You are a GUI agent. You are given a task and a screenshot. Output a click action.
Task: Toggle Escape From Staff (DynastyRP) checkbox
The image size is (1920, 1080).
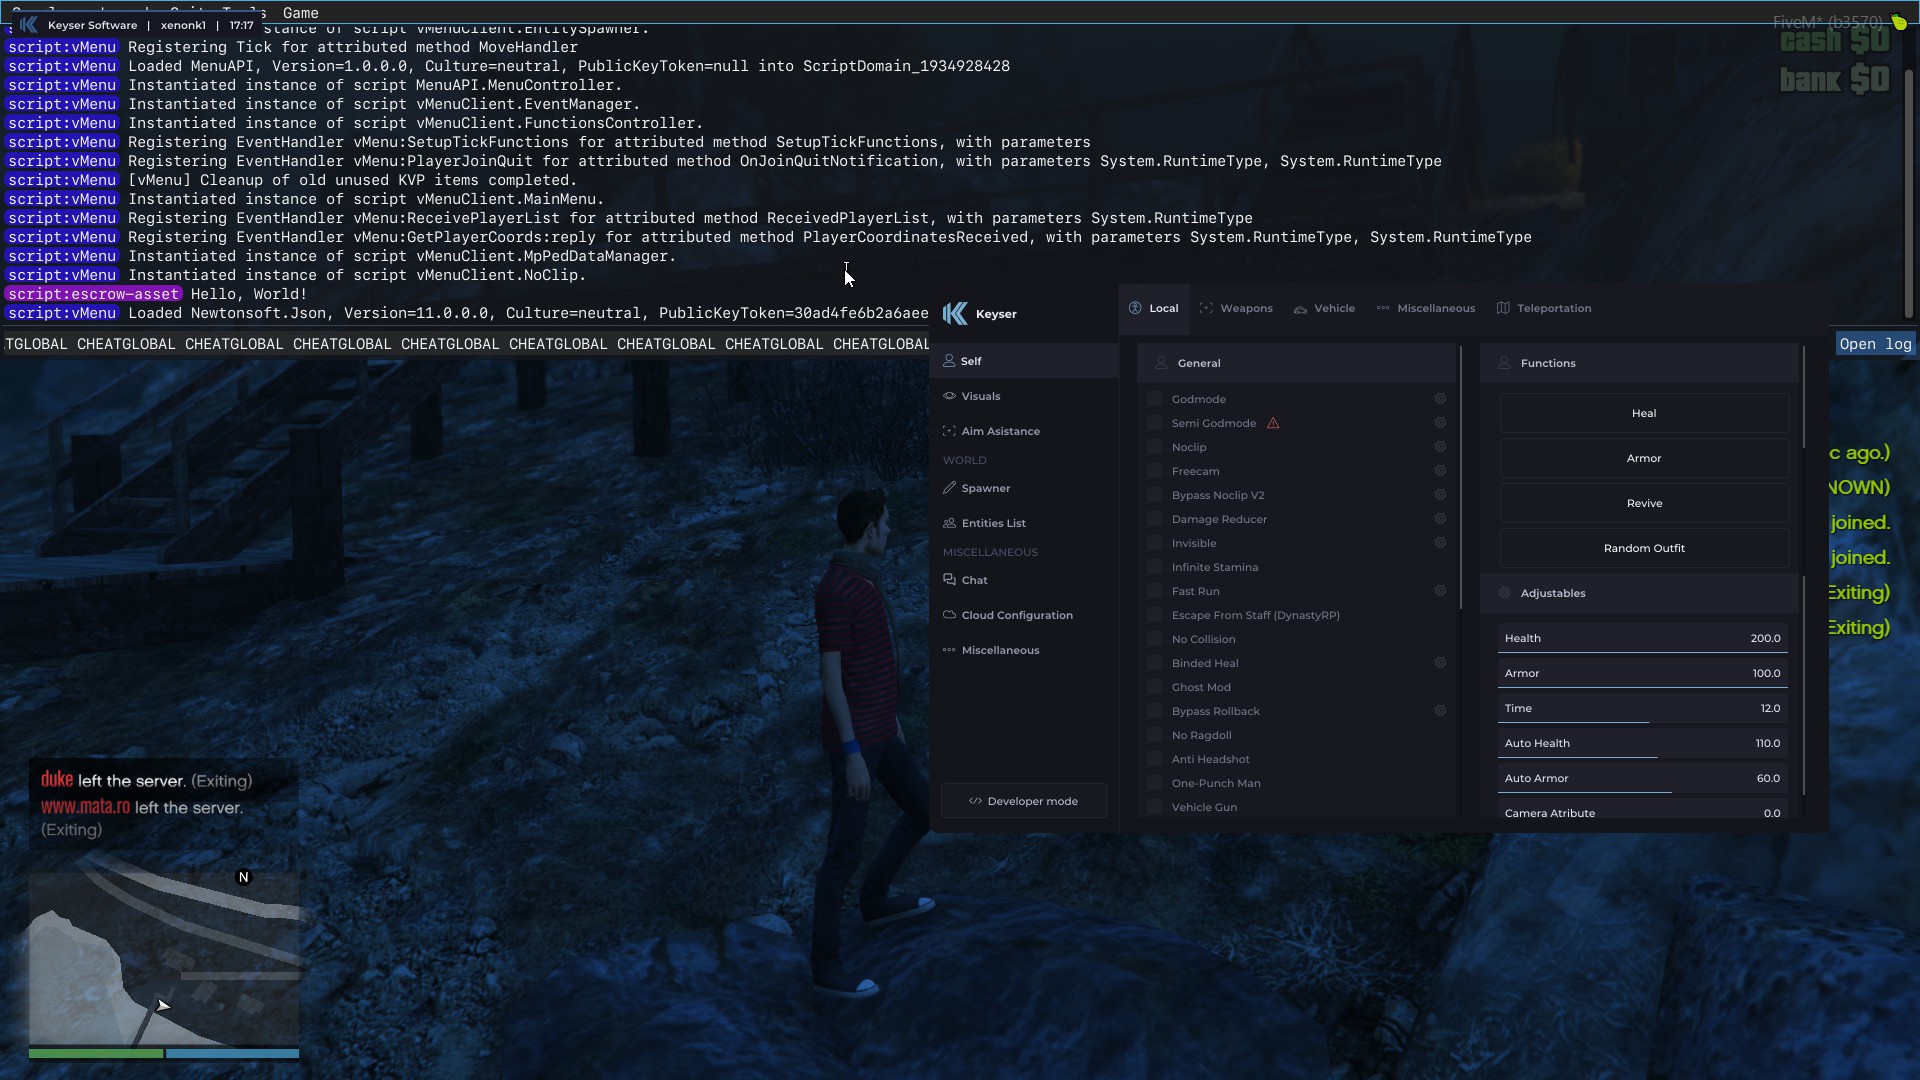[x=1155, y=615]
